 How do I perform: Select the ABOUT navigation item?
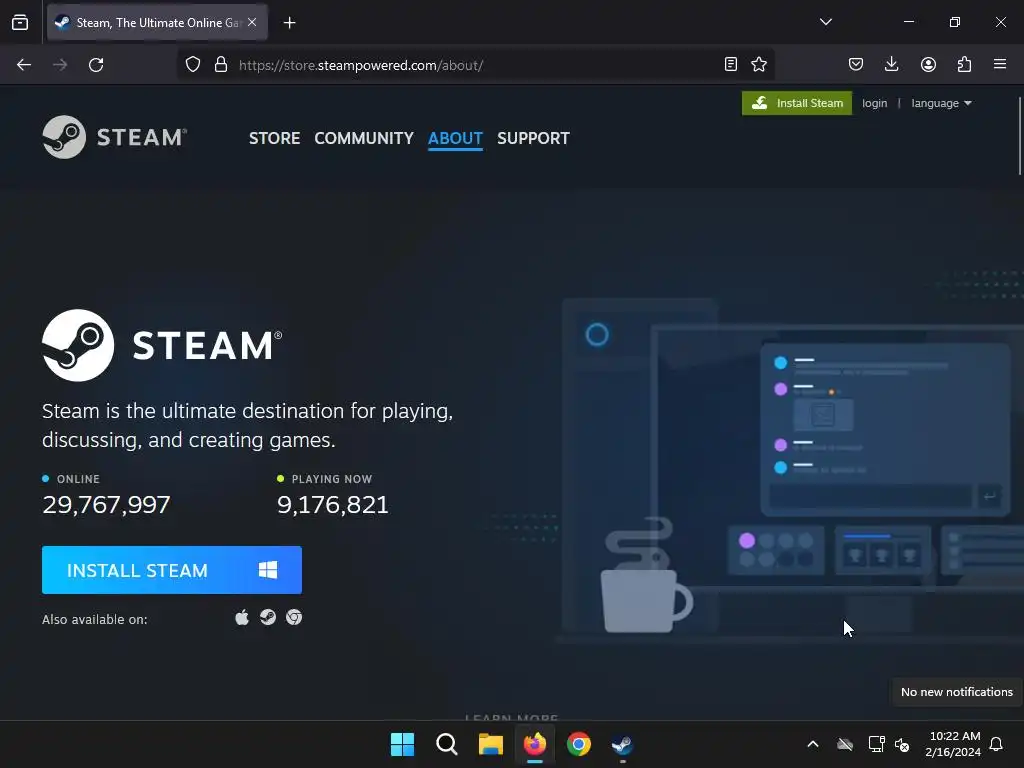455,138
